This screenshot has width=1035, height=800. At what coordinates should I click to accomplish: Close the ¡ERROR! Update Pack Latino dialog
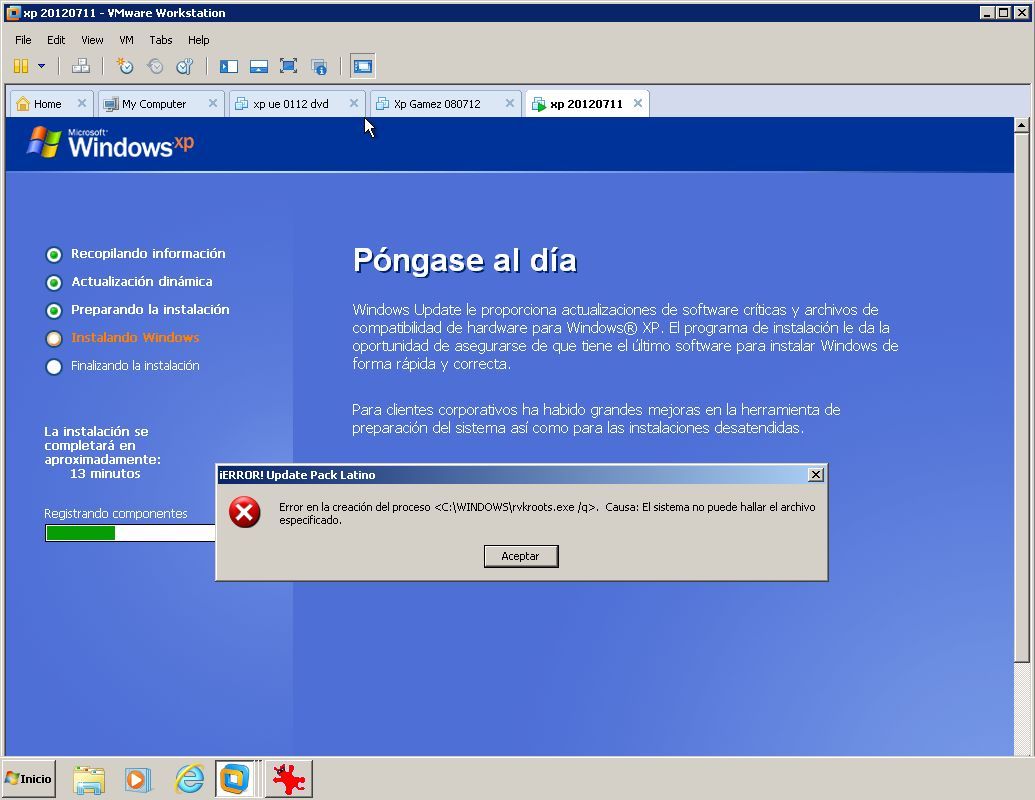tap(816, 475)
